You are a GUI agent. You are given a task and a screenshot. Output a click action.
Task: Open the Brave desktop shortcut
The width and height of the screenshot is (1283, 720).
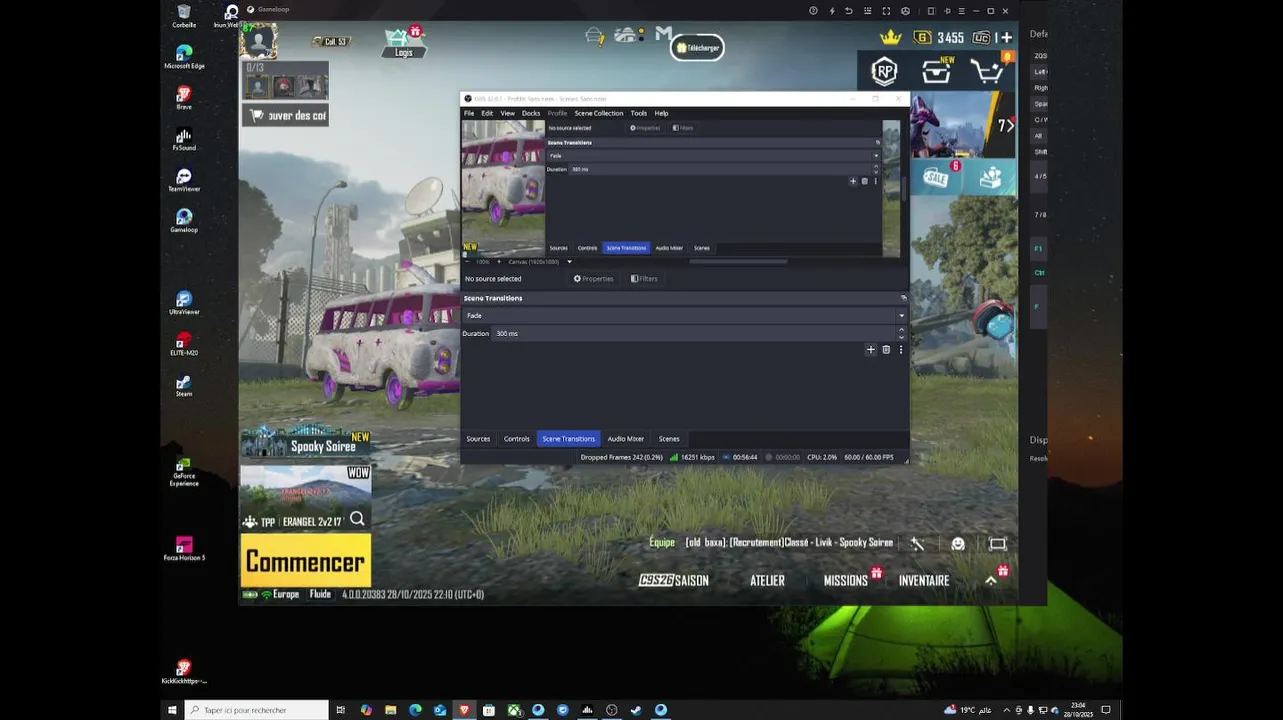[x=184, y=98]
